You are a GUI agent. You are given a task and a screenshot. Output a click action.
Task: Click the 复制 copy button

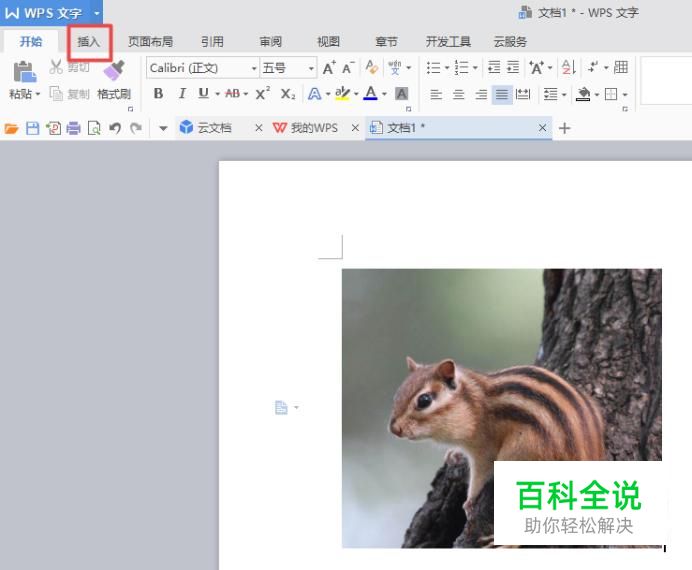pos(69,94)
